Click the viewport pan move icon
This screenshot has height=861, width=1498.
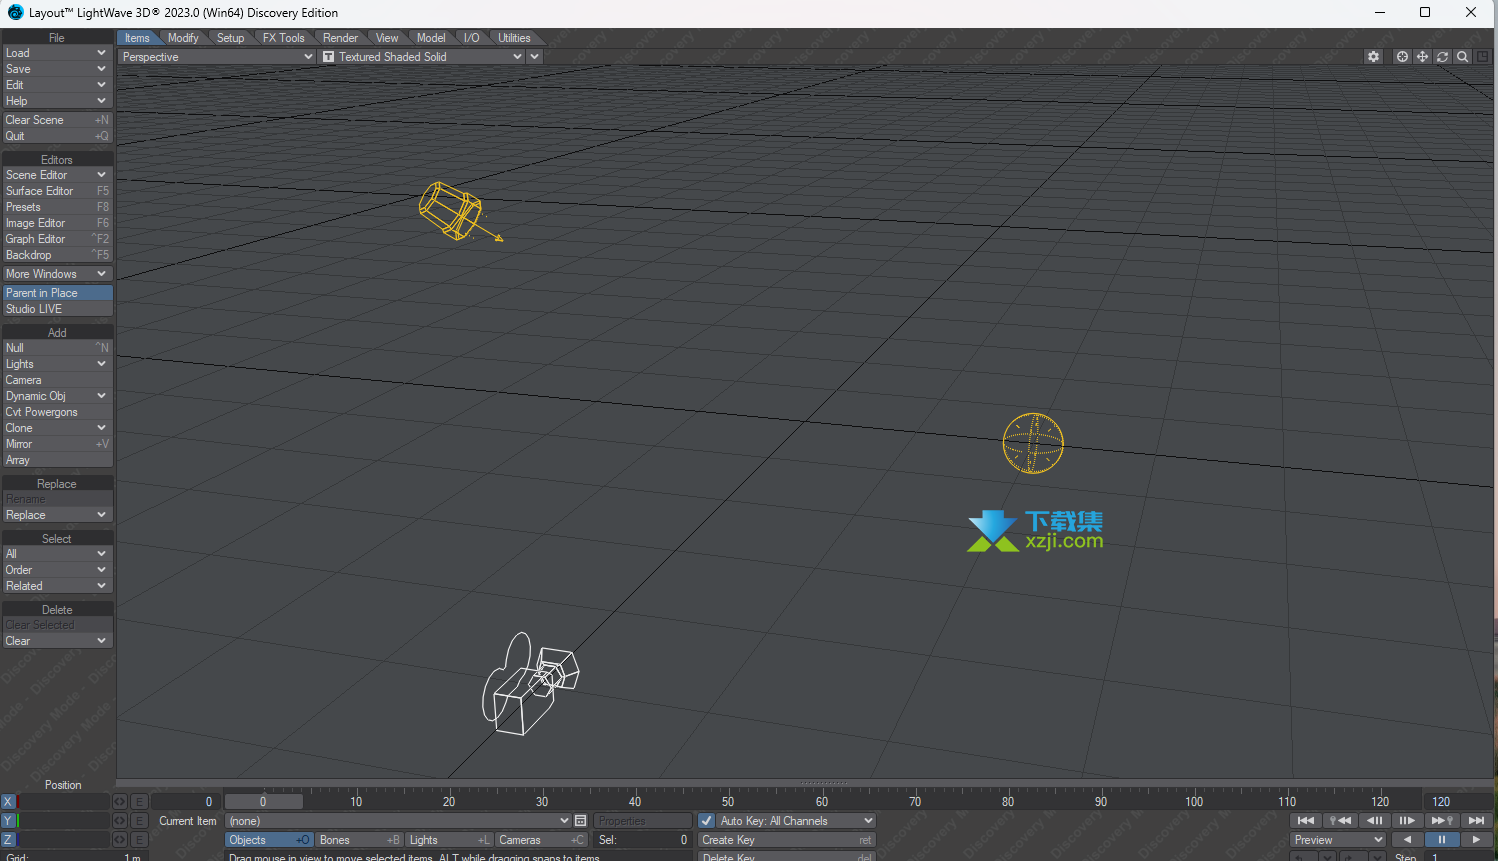click(x=1422, y=57)
